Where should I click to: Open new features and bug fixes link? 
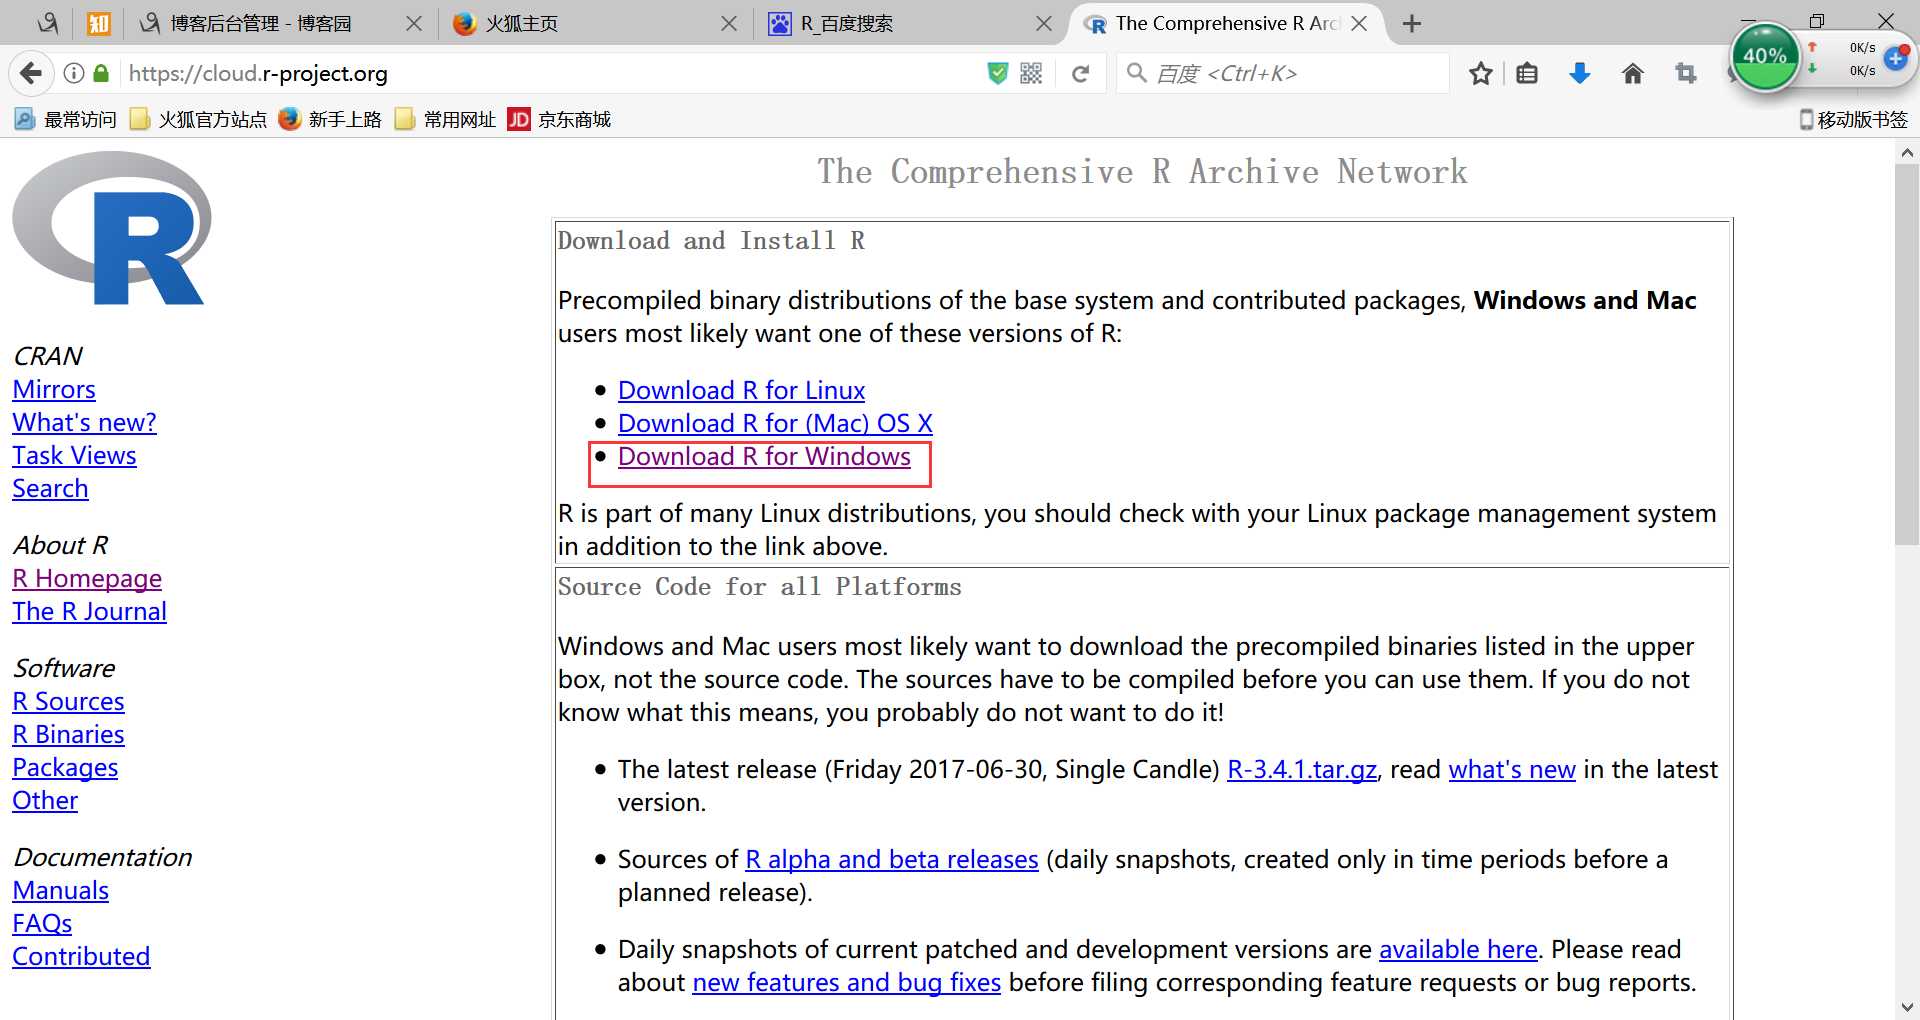847,982
